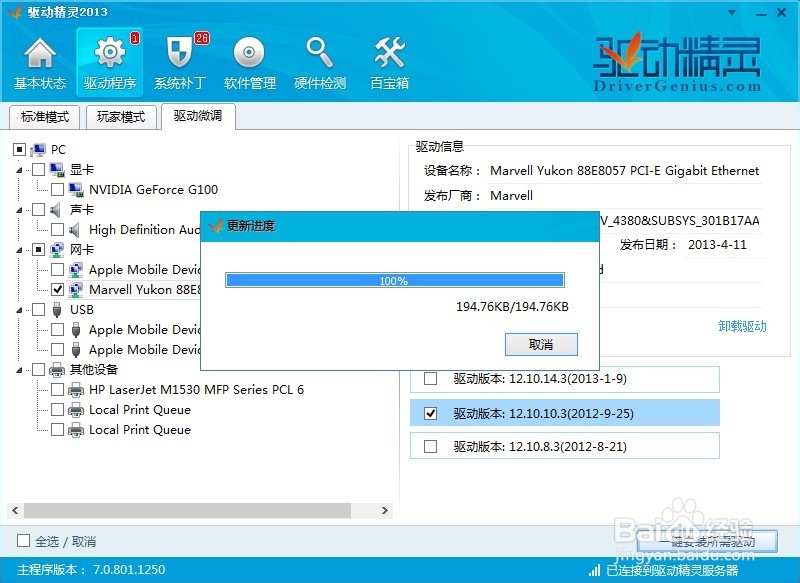The height and width of the screenshot is (583, 800).
Task: Cancel the download with 取消 button
Action: click(541, 344)
